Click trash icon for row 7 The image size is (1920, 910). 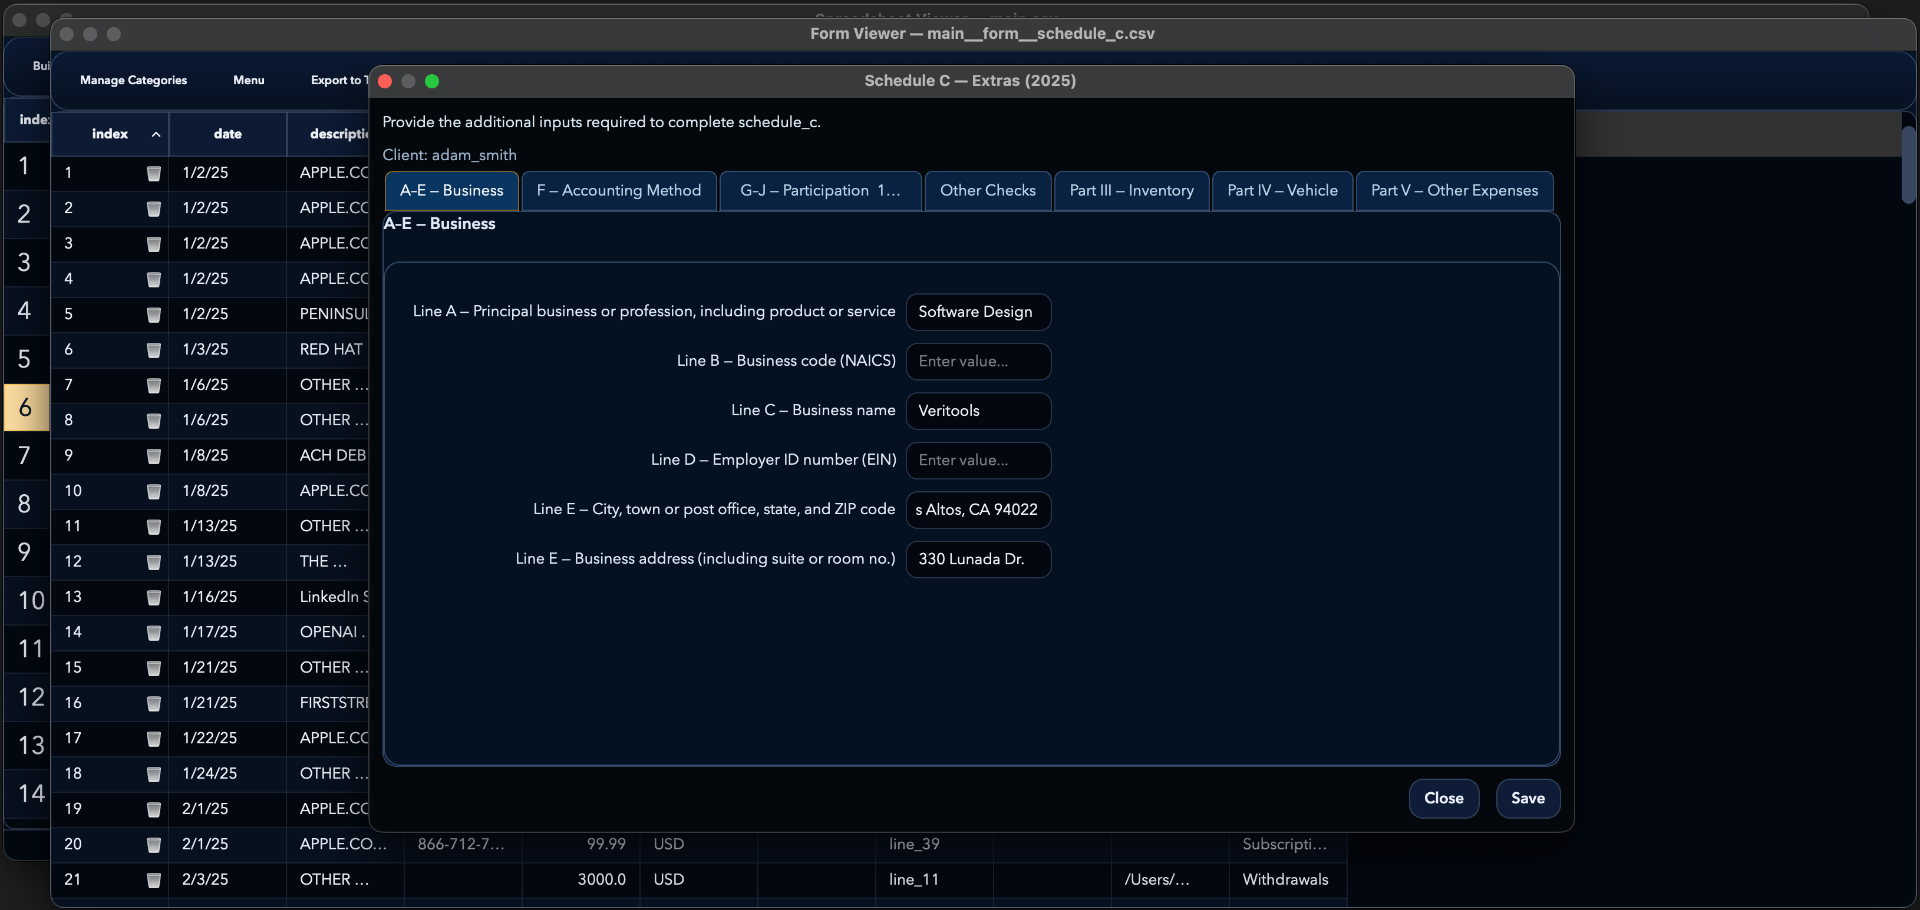154,385
